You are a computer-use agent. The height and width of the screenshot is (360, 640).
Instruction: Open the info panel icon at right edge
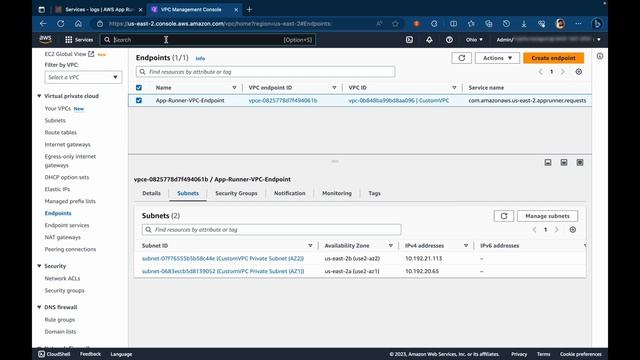coord(600,56)
